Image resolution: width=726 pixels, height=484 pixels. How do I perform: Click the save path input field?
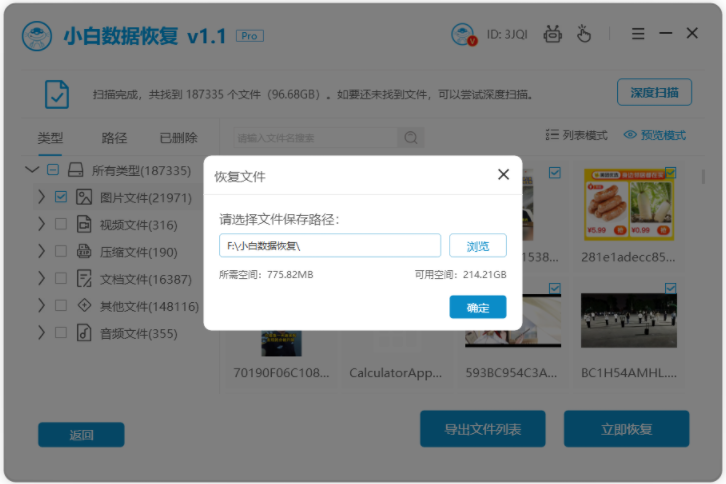tap(330, 245)
